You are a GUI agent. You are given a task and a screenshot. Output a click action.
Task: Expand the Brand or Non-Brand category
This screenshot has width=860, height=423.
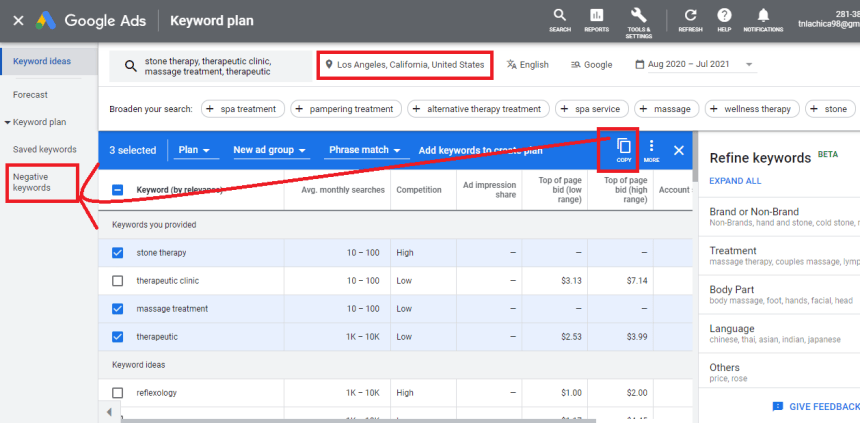coord(779,217)
